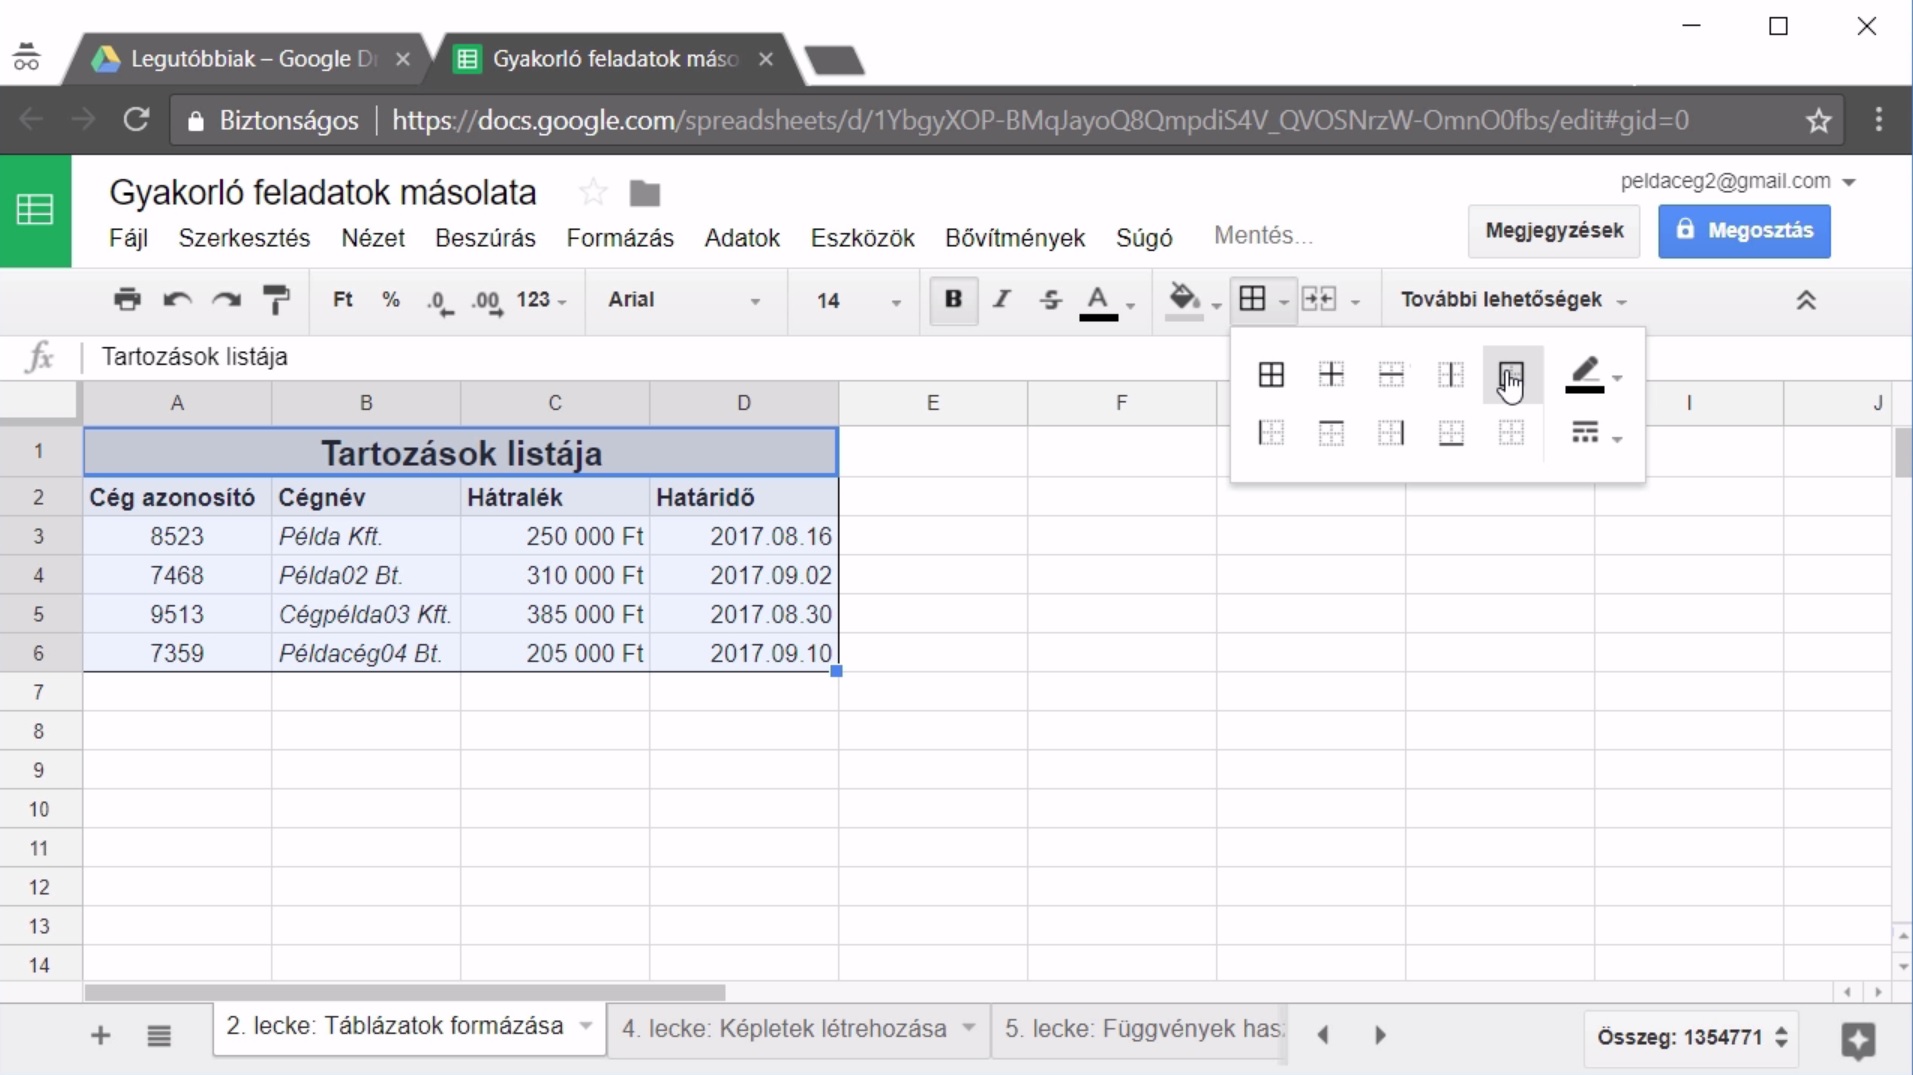
Task: Clear all borders option
Action: 1511,433
